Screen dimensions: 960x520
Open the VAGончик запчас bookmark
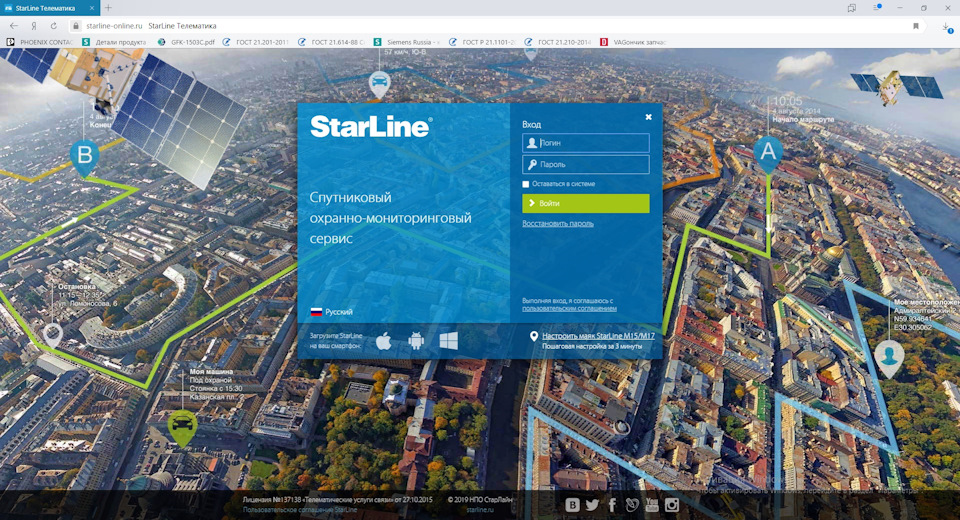(x=633, y=42)
